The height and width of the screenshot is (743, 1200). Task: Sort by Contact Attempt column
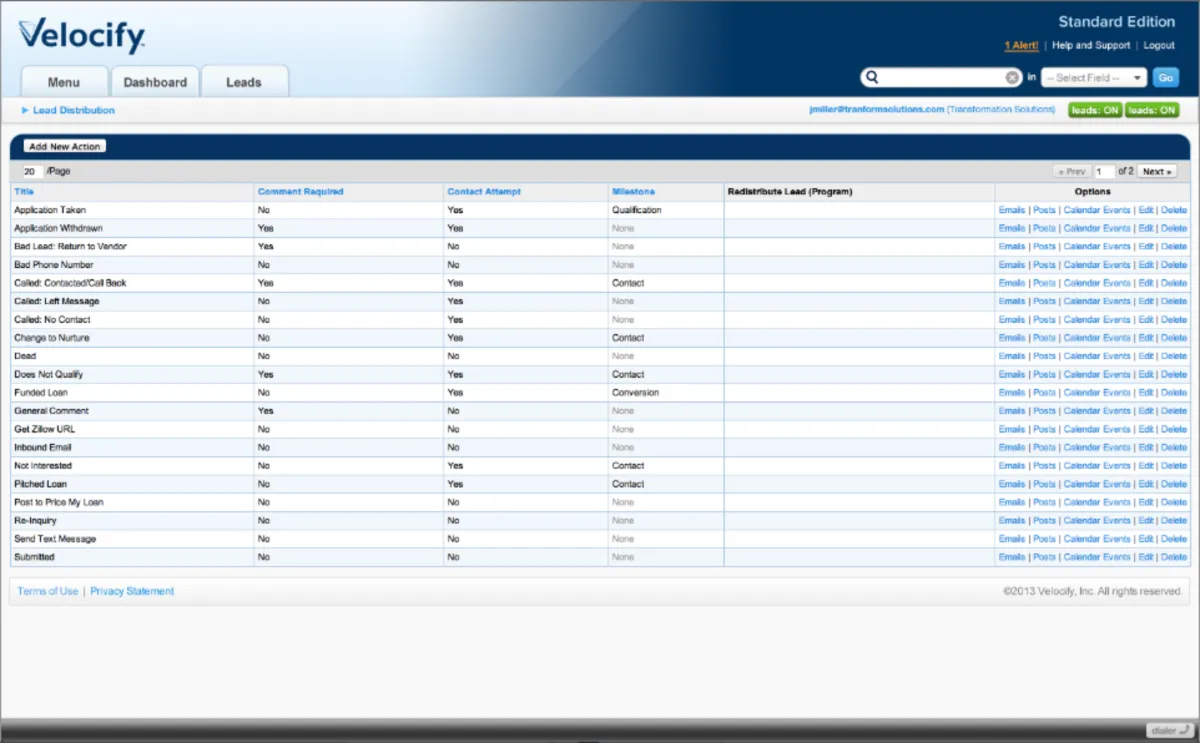[484, 191]
